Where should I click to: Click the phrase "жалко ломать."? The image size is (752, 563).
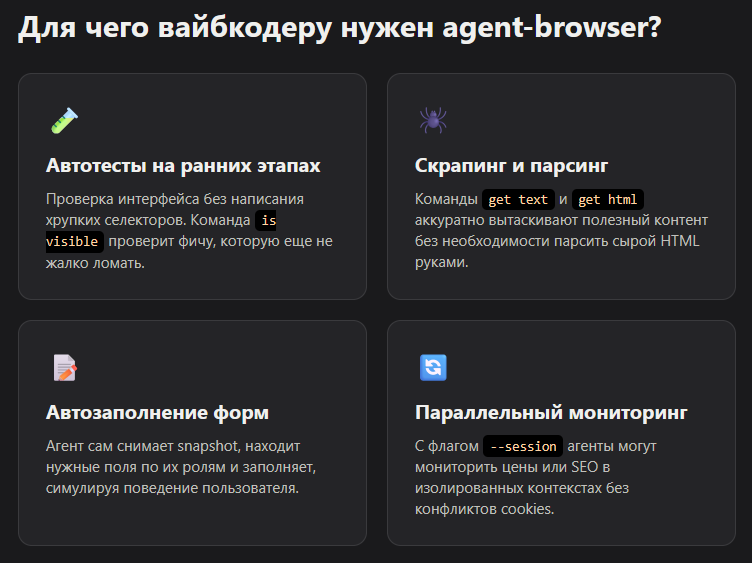tap(95, 263)
